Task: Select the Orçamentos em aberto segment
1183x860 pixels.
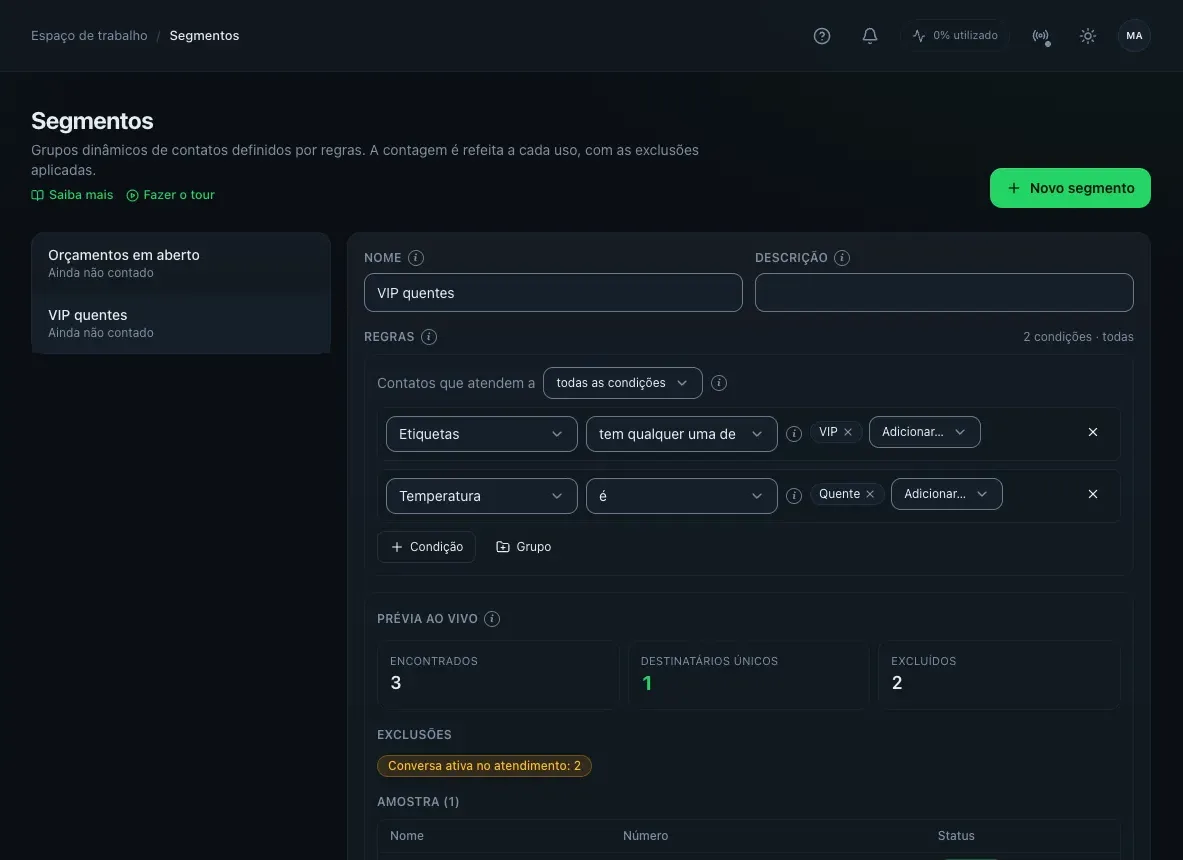Action: pyautogui.click(x=181, y=263)
